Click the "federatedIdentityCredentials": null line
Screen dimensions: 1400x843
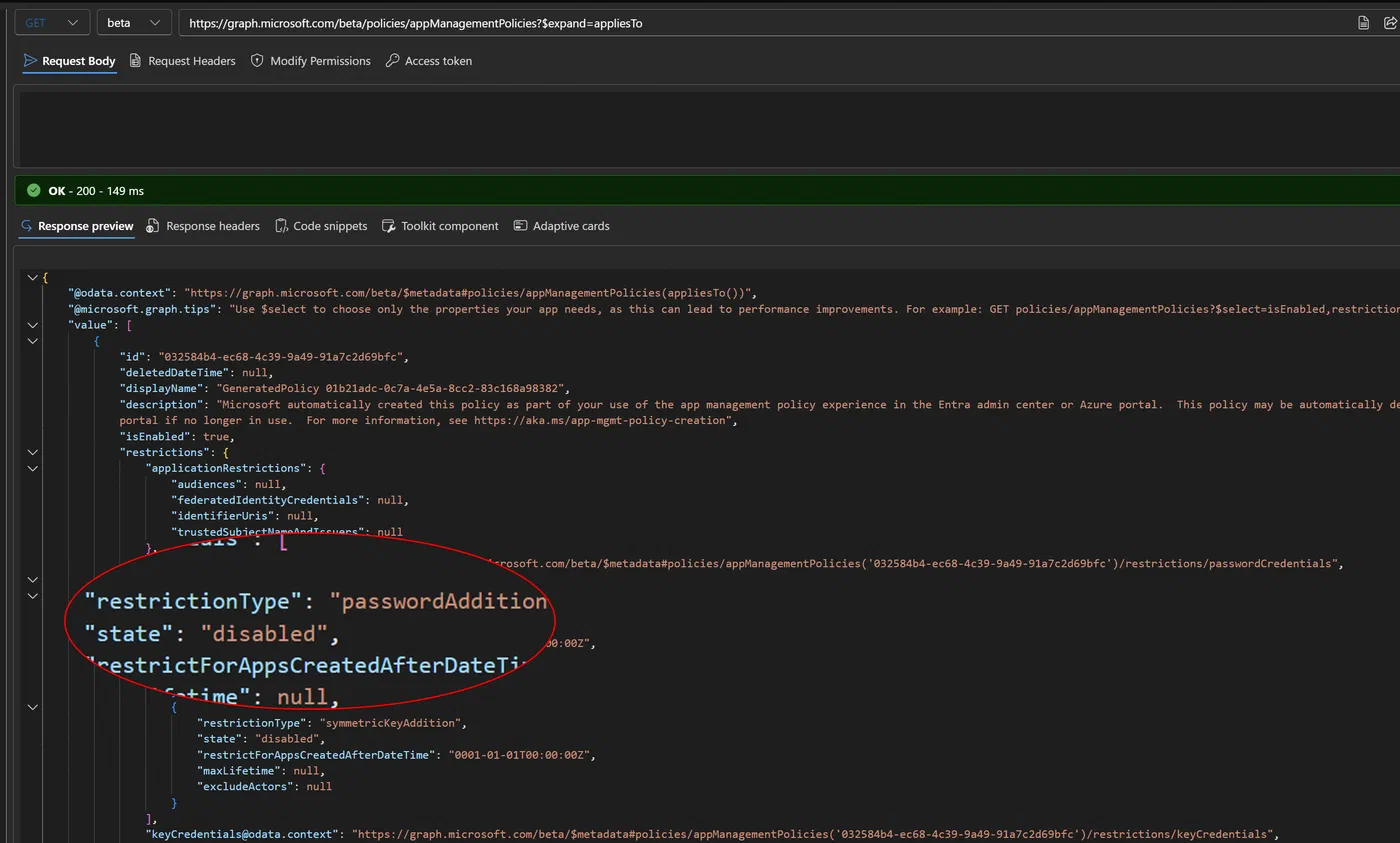click(290, 500)
